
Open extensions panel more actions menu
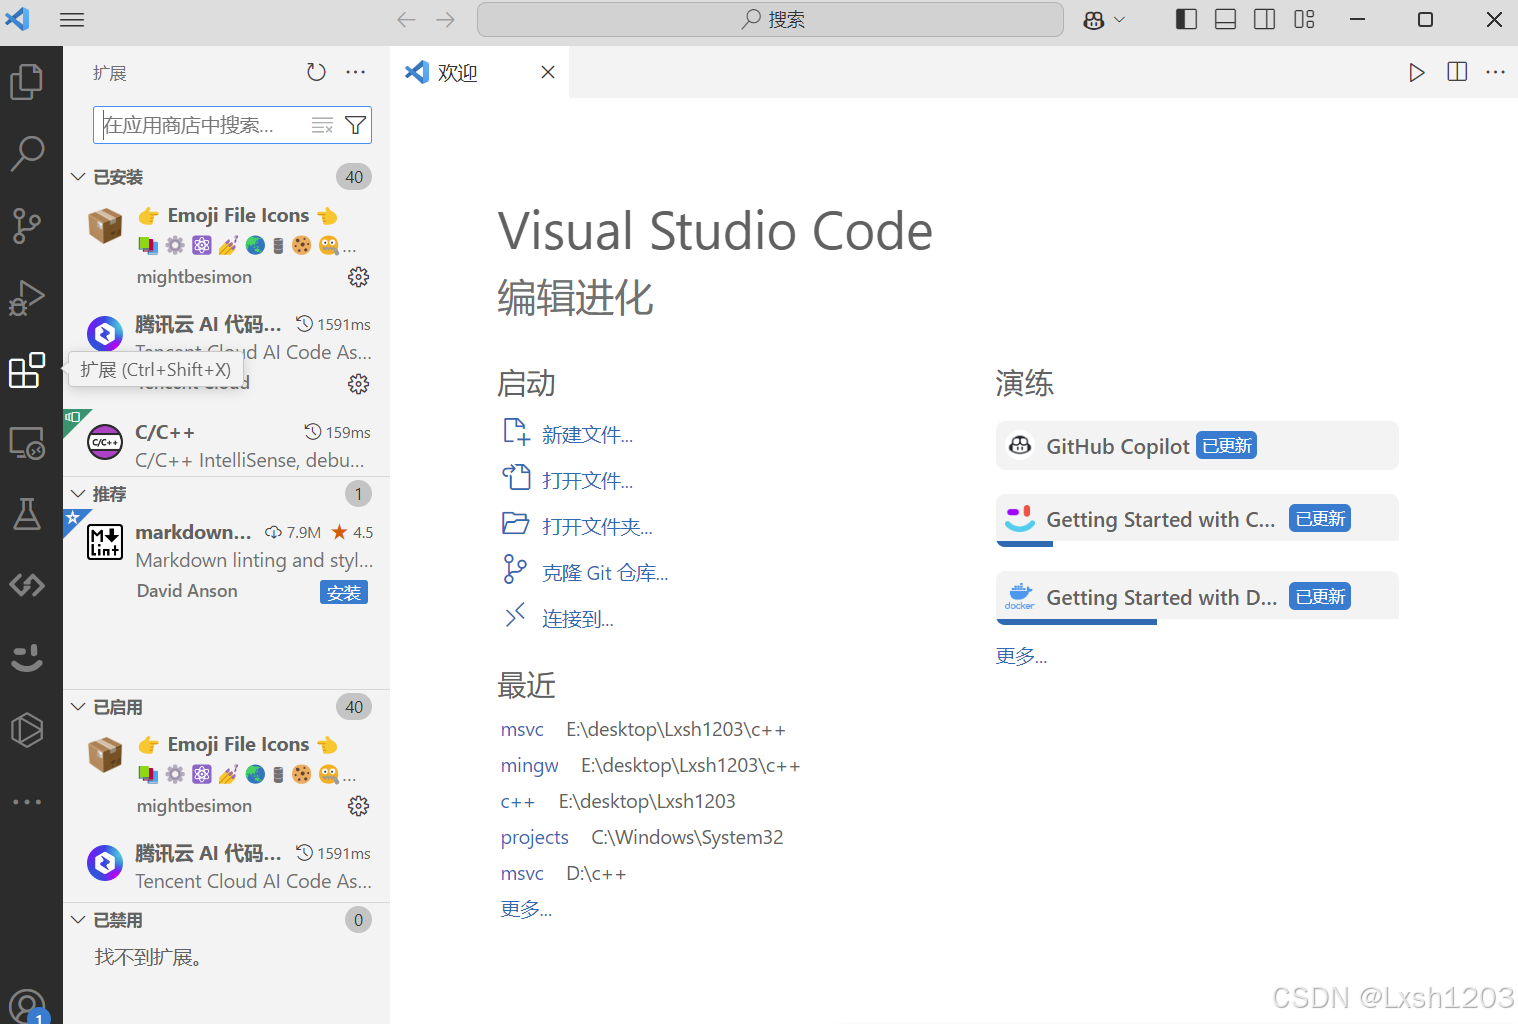tap(356, 72)
